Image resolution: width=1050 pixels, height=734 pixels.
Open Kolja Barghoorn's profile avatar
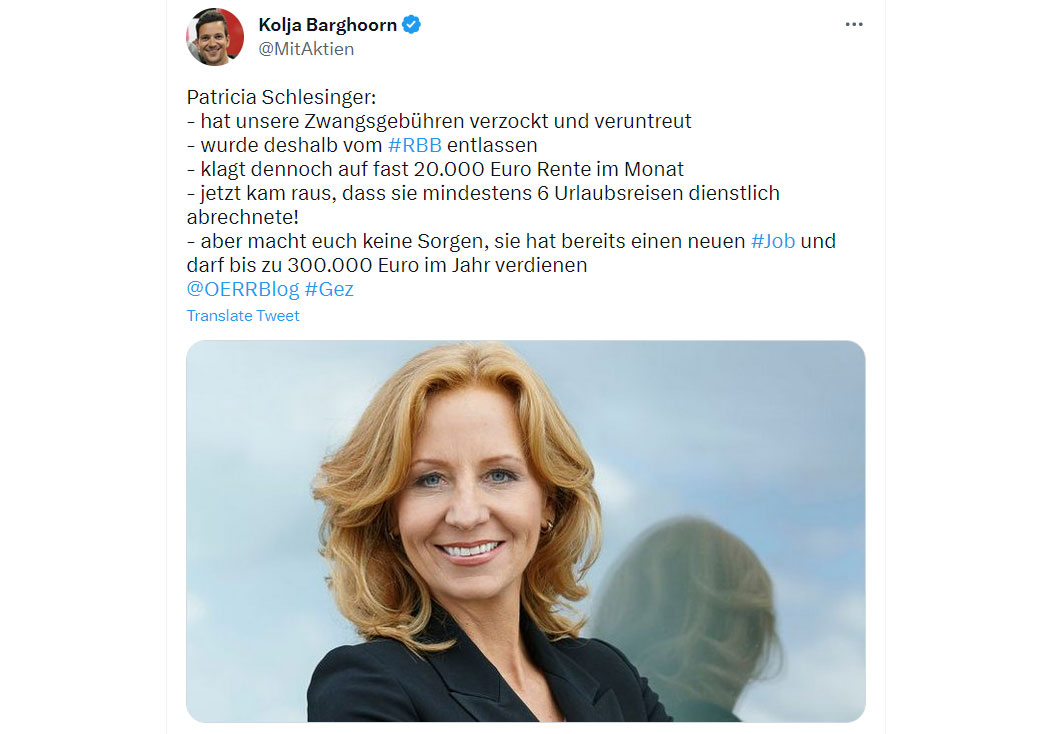pos(215,37)
